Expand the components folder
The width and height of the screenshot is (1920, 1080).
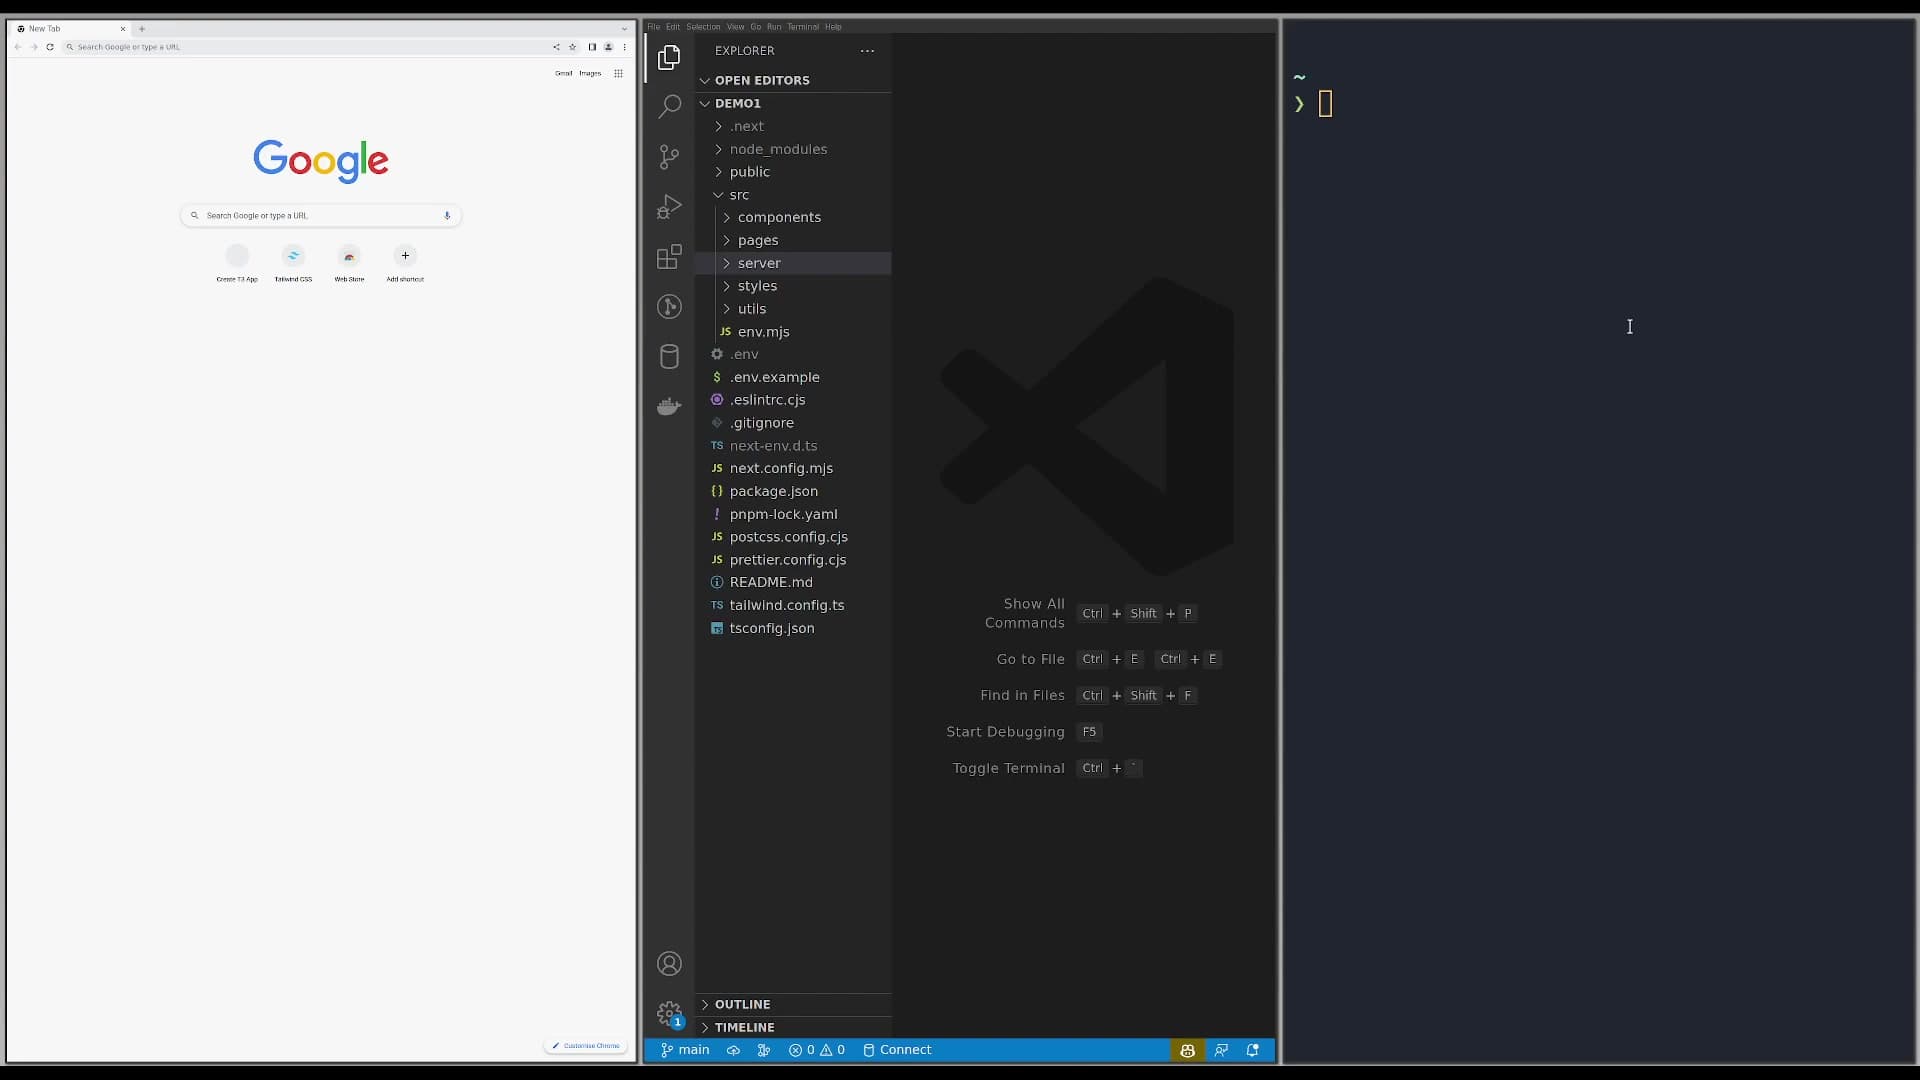tap(778, 217)
